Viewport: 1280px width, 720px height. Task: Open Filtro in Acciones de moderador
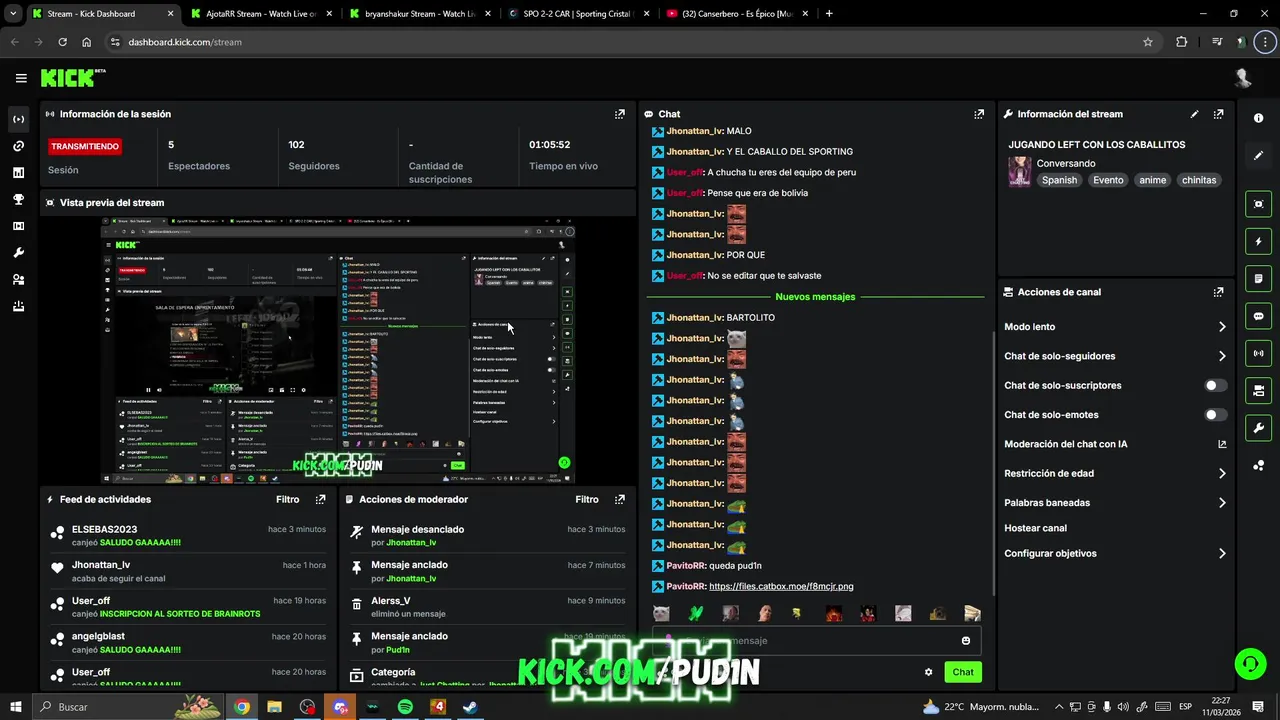point(587,499)
